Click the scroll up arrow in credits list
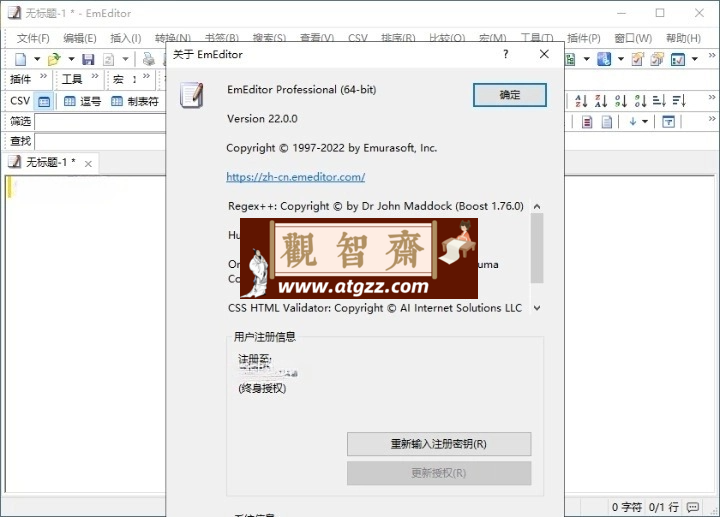 click(537, 207)
